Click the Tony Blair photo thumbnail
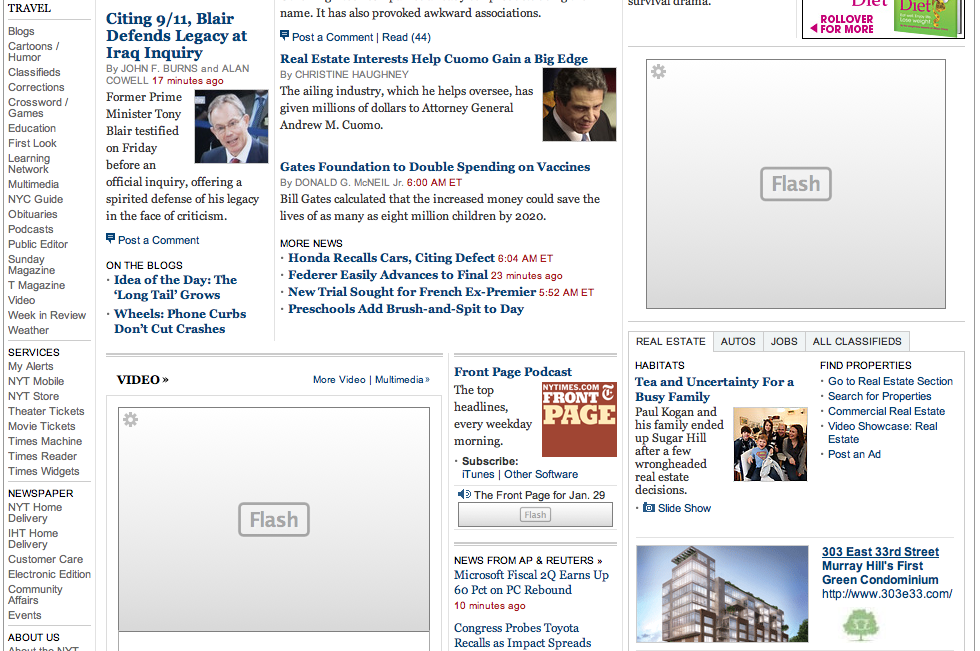 (x=231, y=127)
